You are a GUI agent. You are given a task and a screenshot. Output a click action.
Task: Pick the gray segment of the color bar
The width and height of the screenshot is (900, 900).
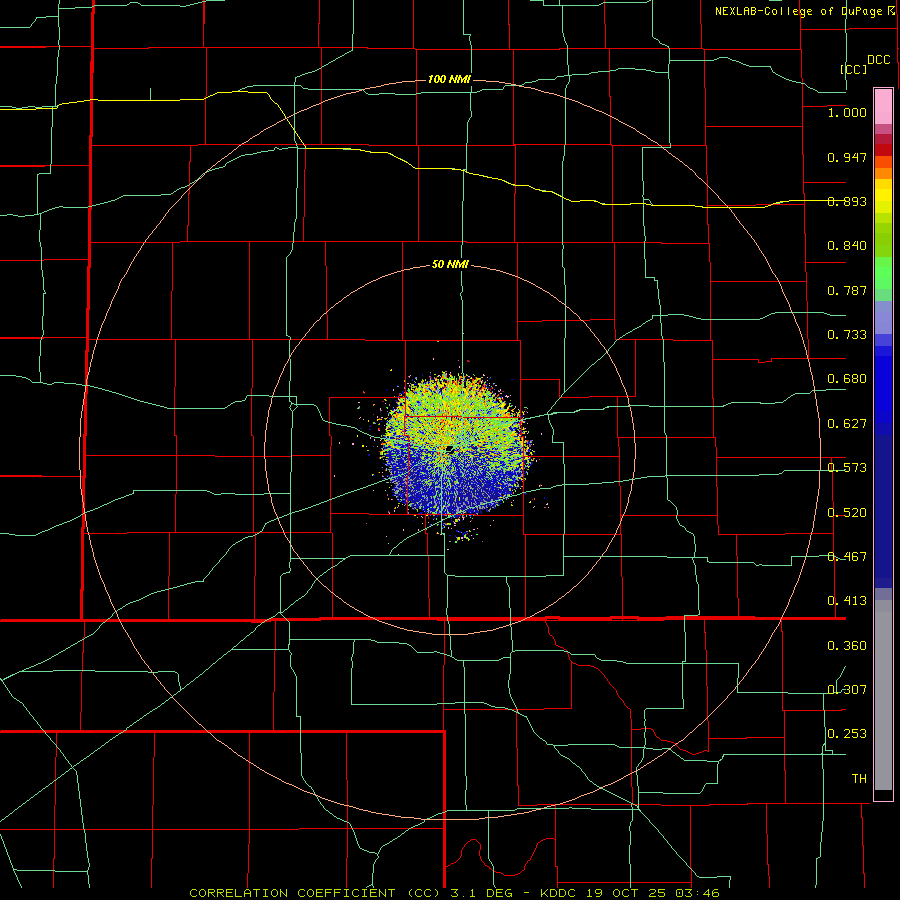click(x=883, y=695)
